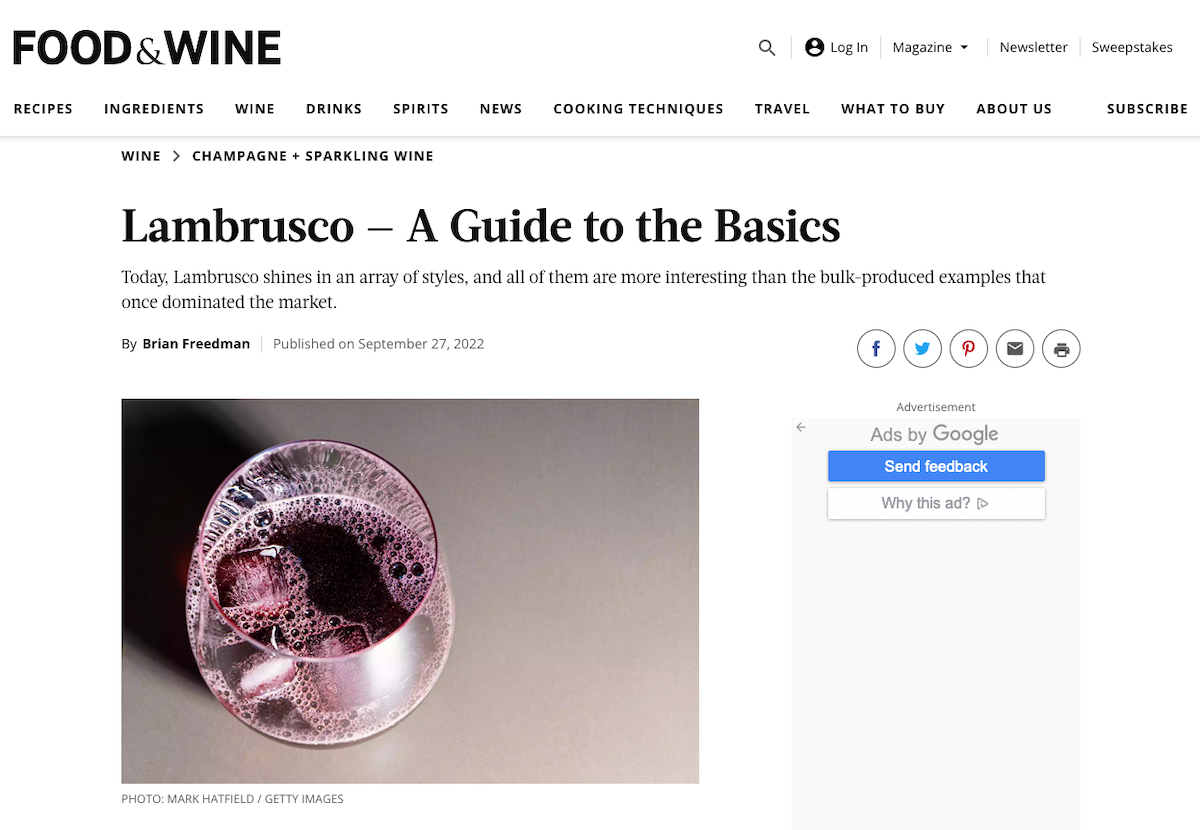
Task: Open the Cooking Techniques menu
Action: point(638,108)
